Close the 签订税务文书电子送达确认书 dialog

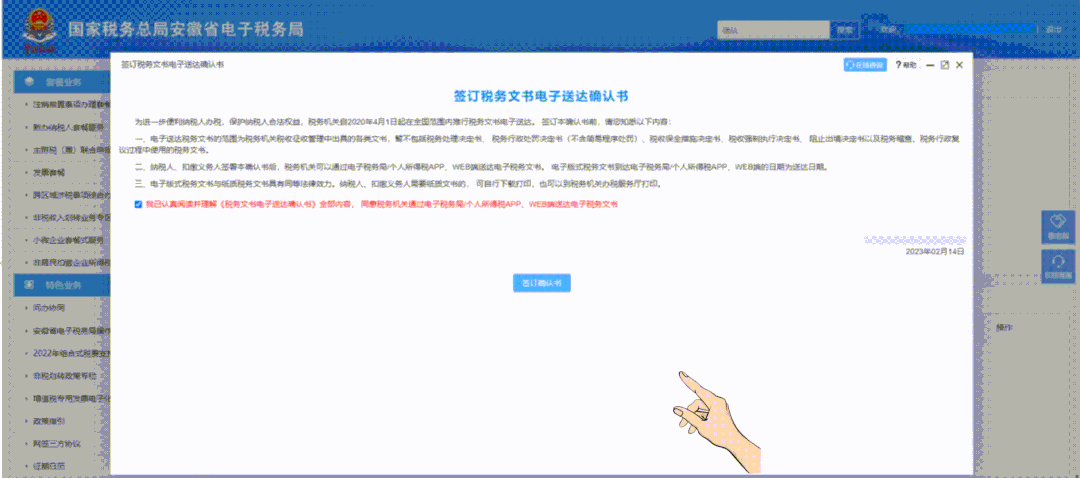(959, 64)
